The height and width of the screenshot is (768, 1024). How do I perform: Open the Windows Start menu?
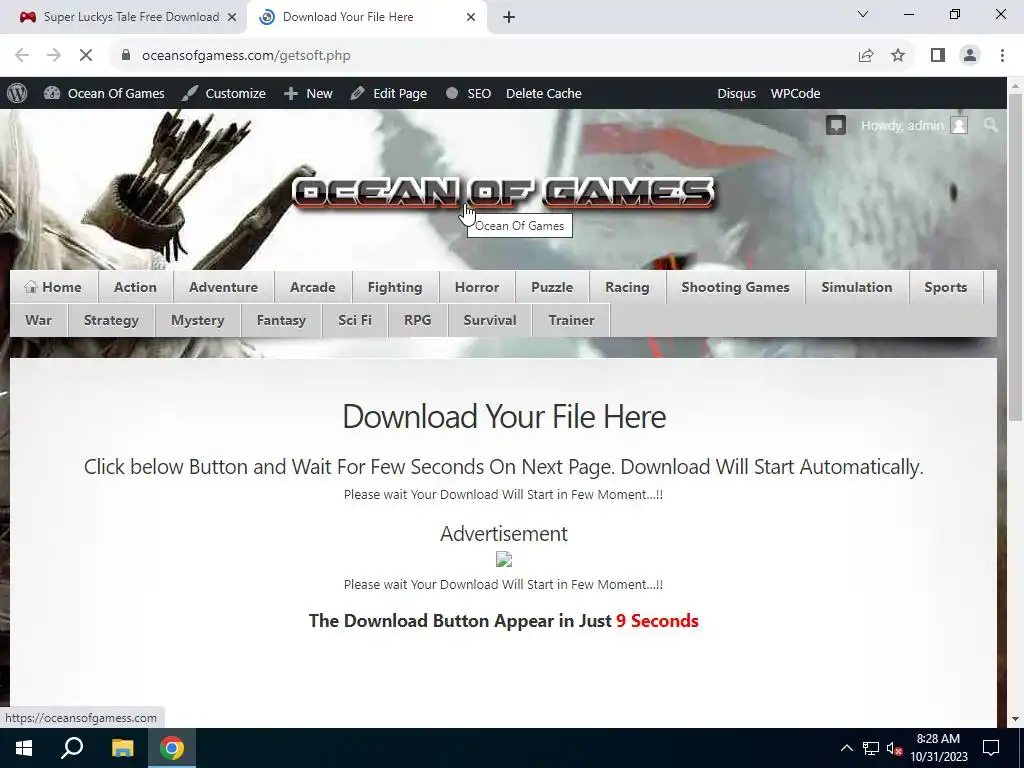coord(24,748)
